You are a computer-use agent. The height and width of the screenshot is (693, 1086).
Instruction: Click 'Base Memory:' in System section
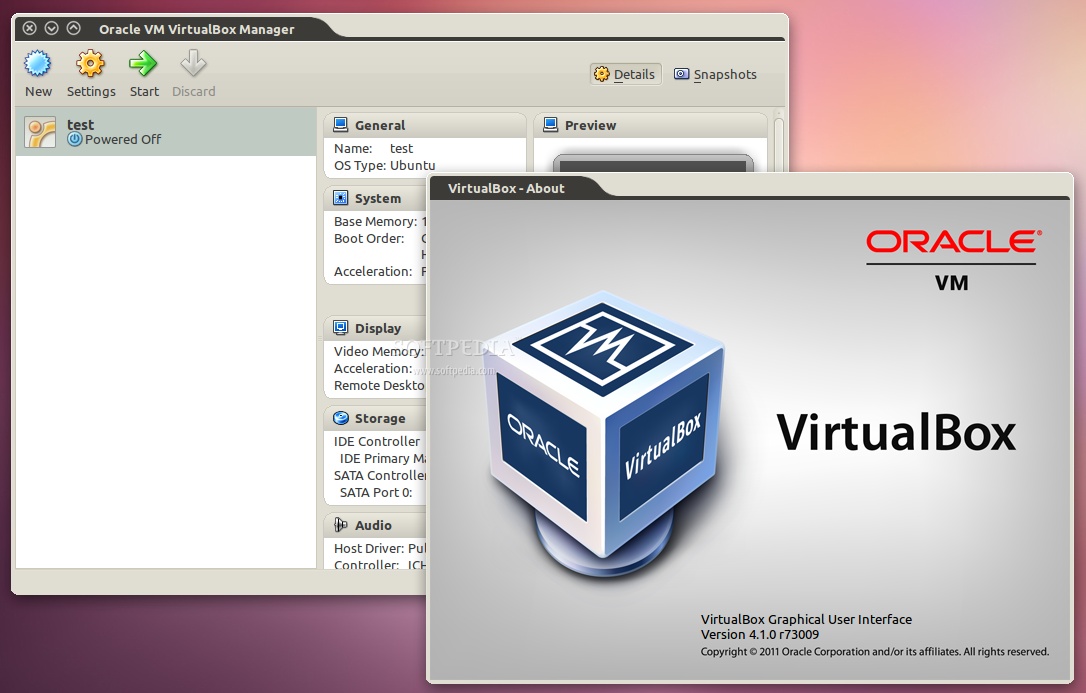pyautogui.click(x=375, y=222)
